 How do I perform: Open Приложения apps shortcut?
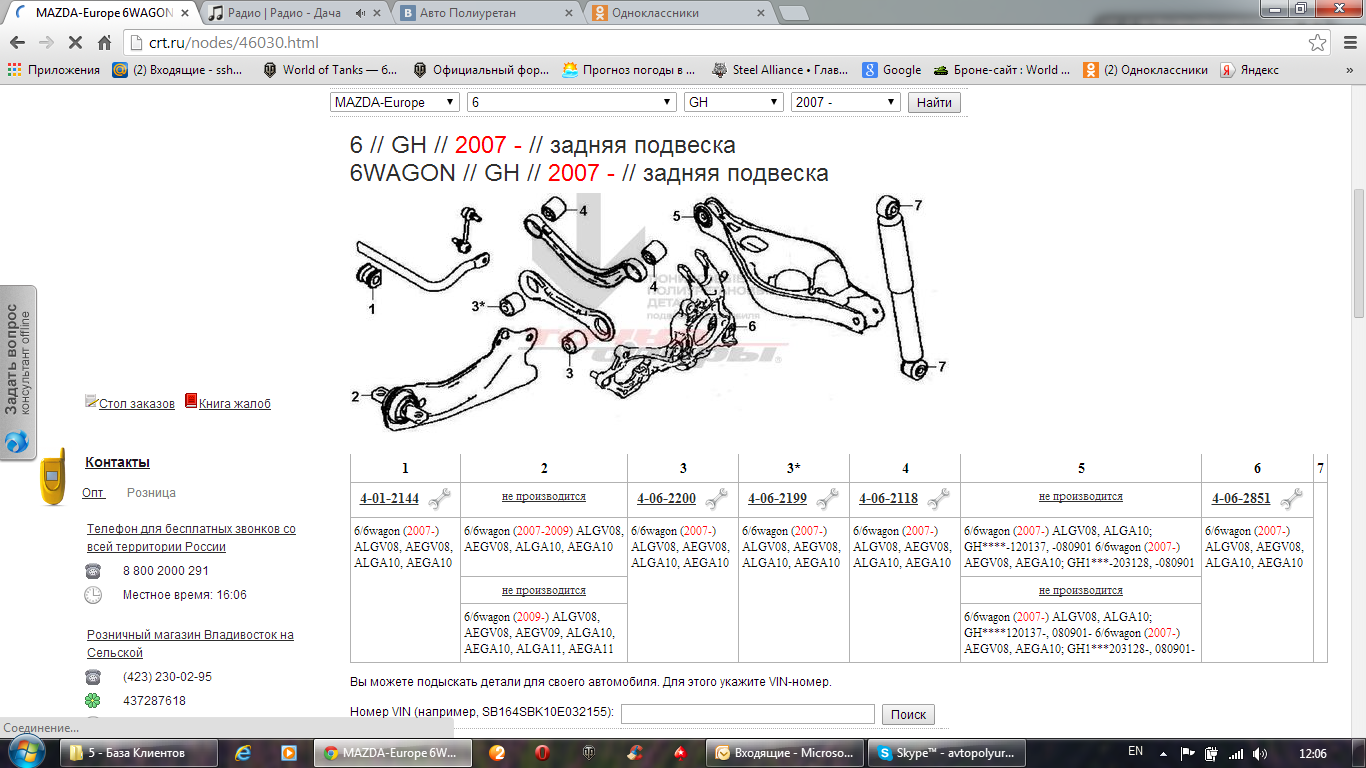click(54, 70)
